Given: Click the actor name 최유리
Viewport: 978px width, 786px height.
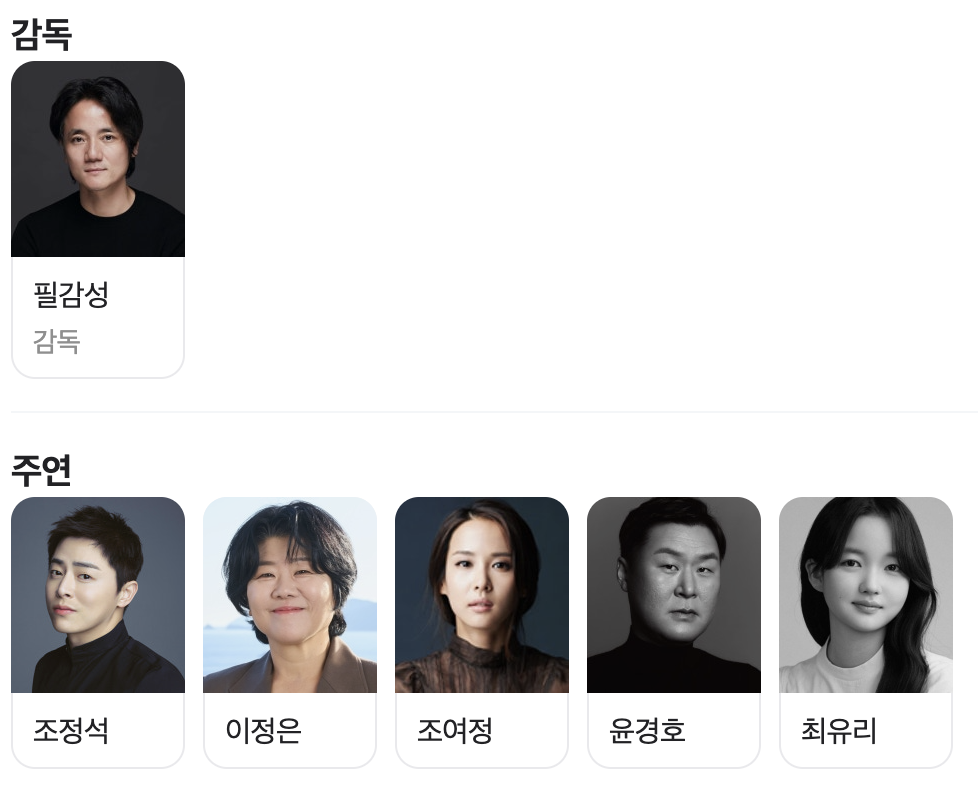Looking at the screenshot, I should tap(840, 730).
